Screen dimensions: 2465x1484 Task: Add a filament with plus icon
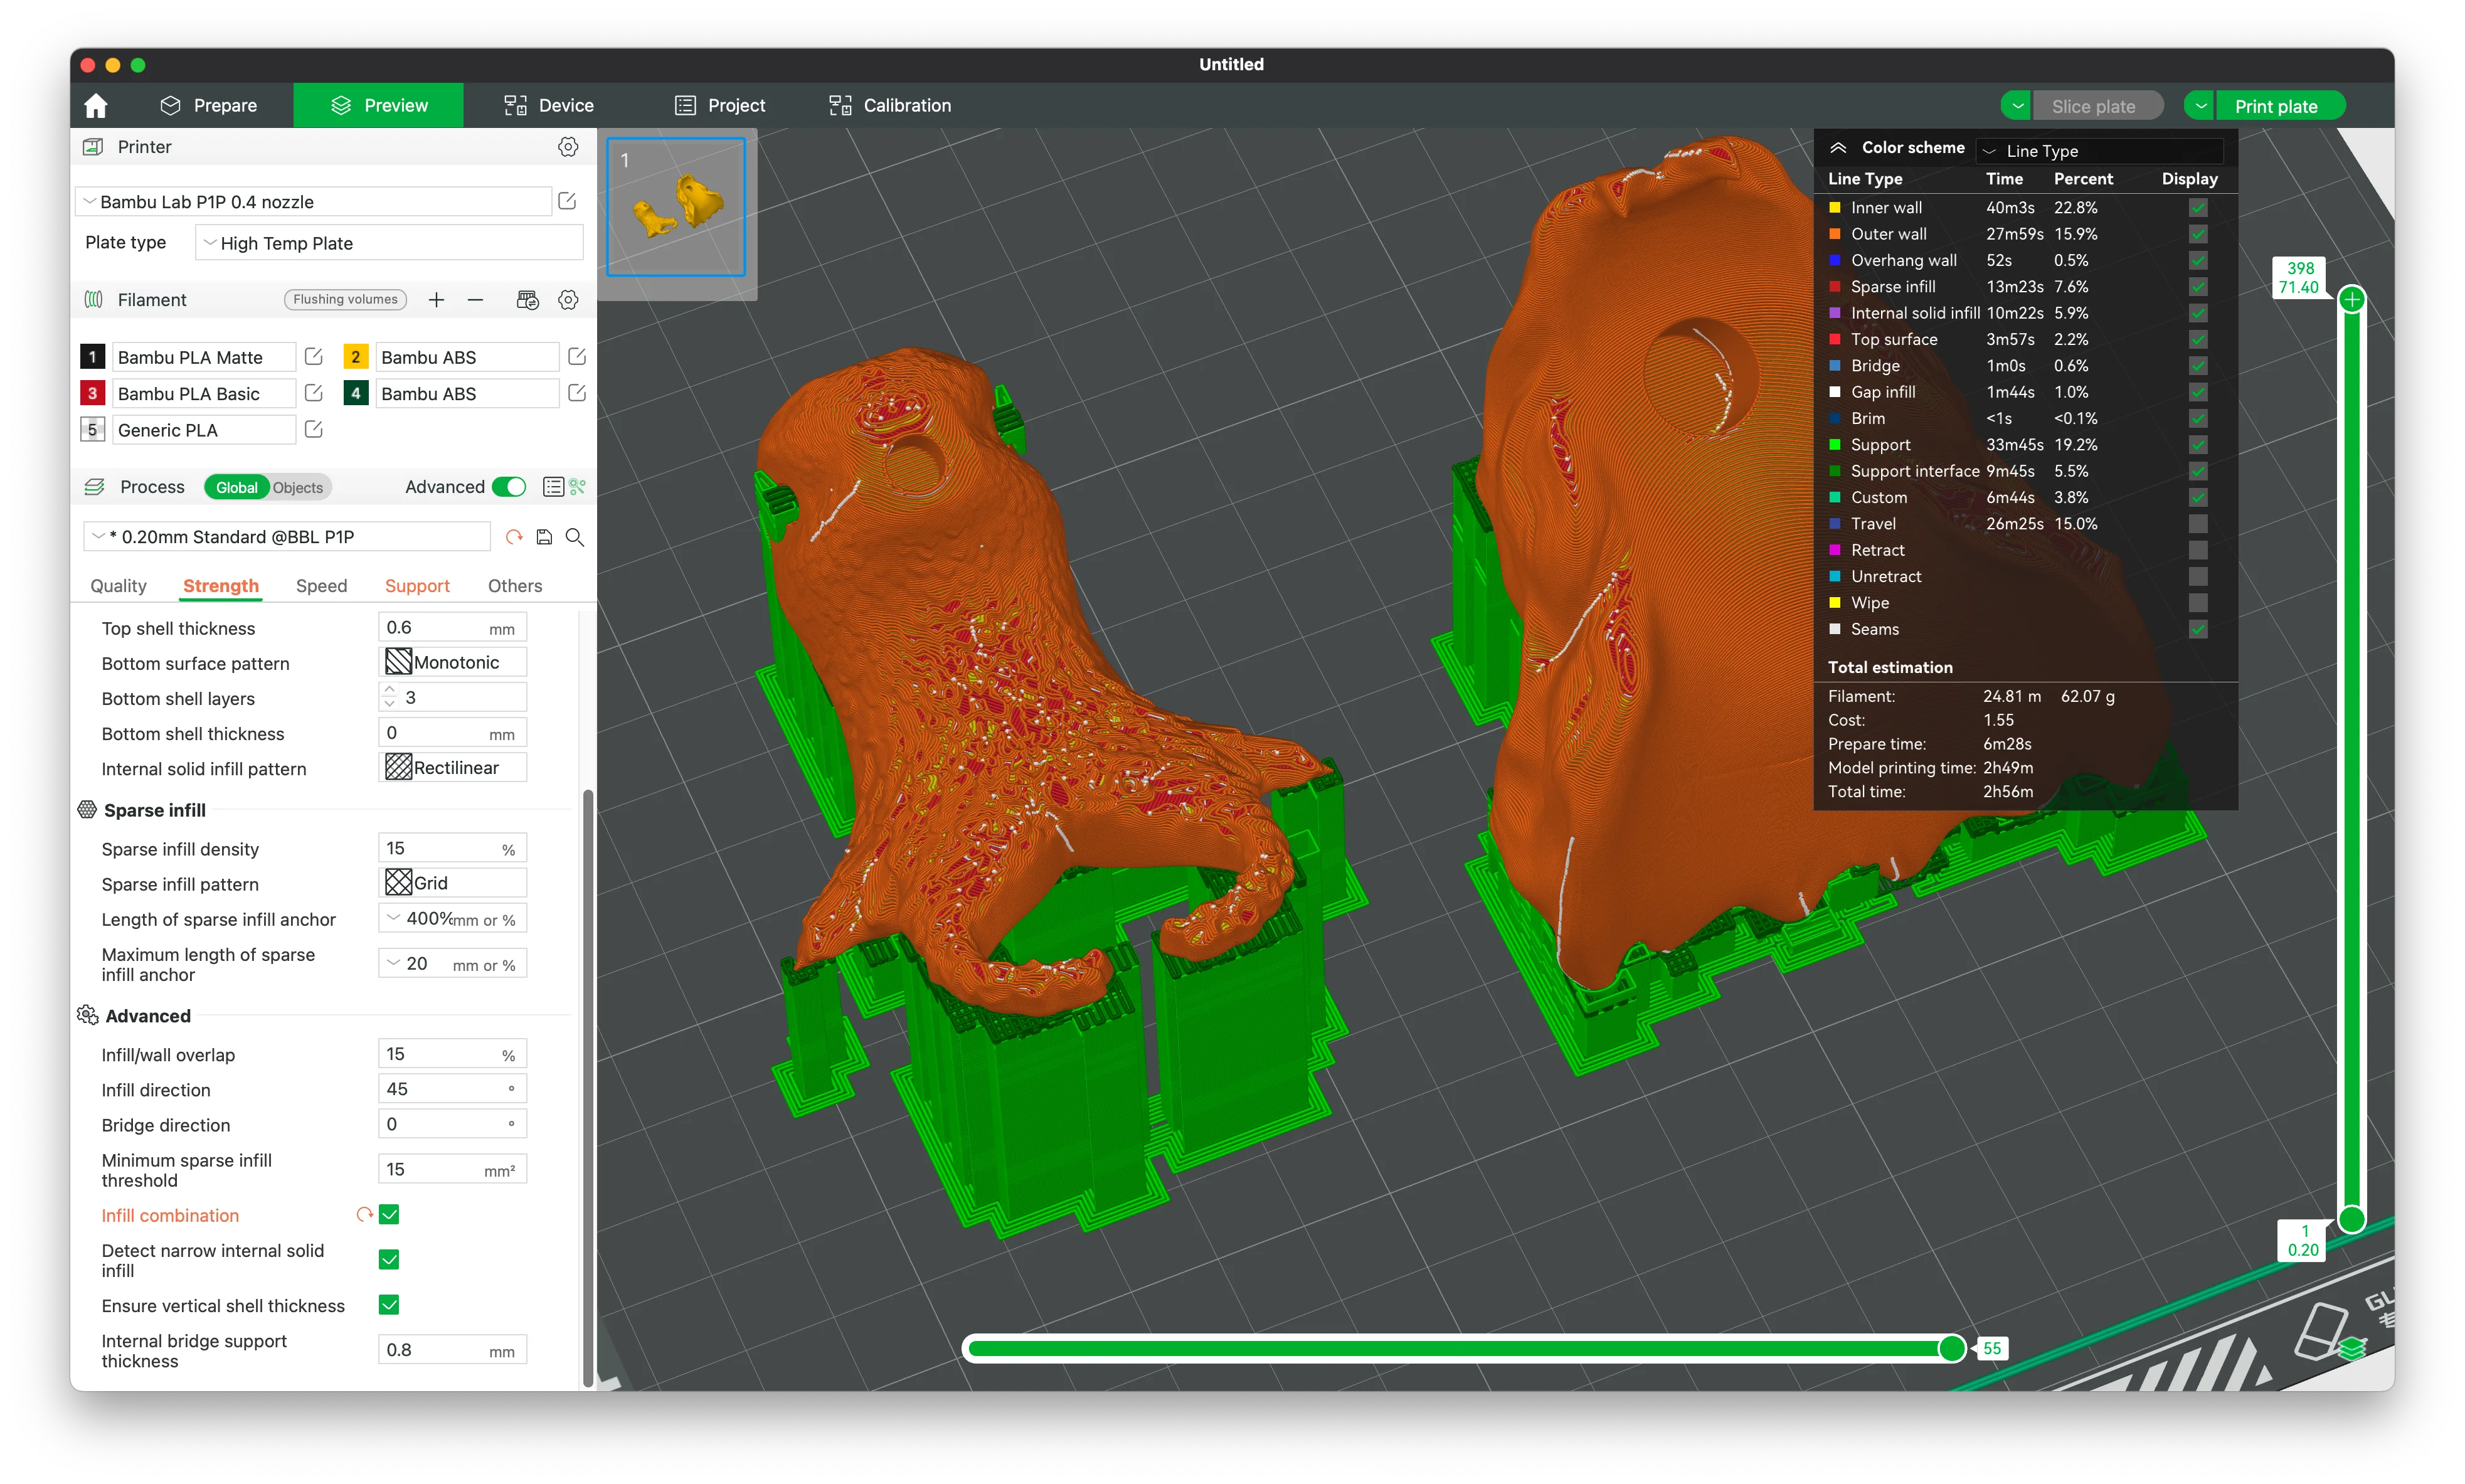coord(436,300)
